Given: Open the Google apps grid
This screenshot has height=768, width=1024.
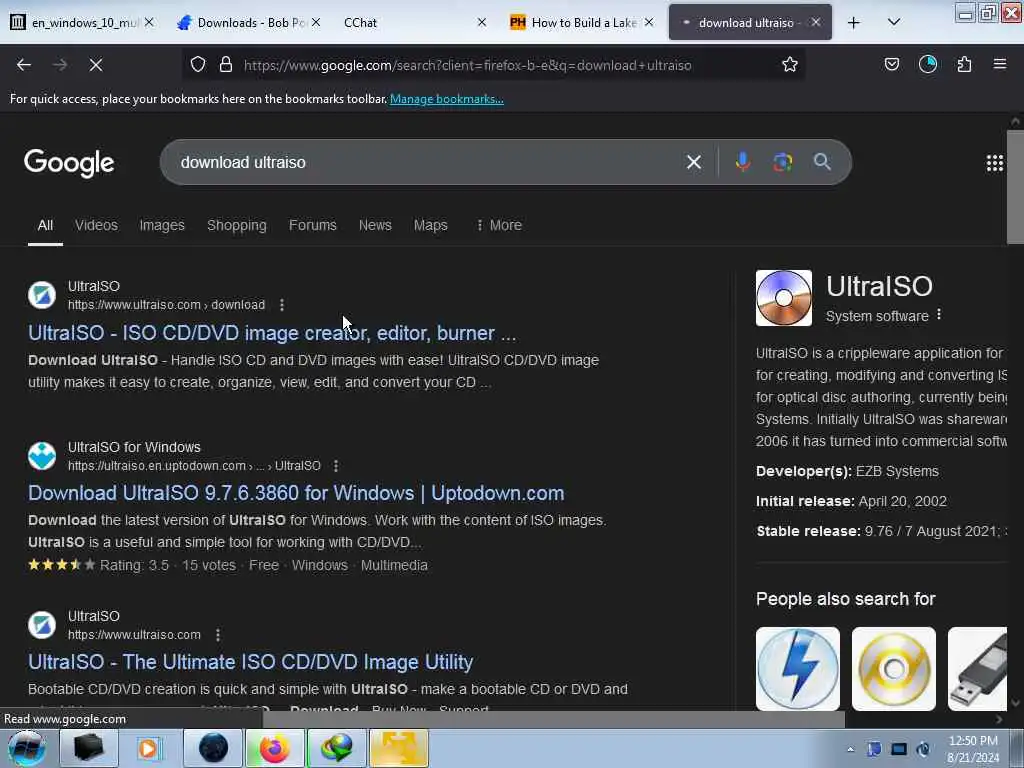Looking at the screenshot, I should [x=995, y=163].
